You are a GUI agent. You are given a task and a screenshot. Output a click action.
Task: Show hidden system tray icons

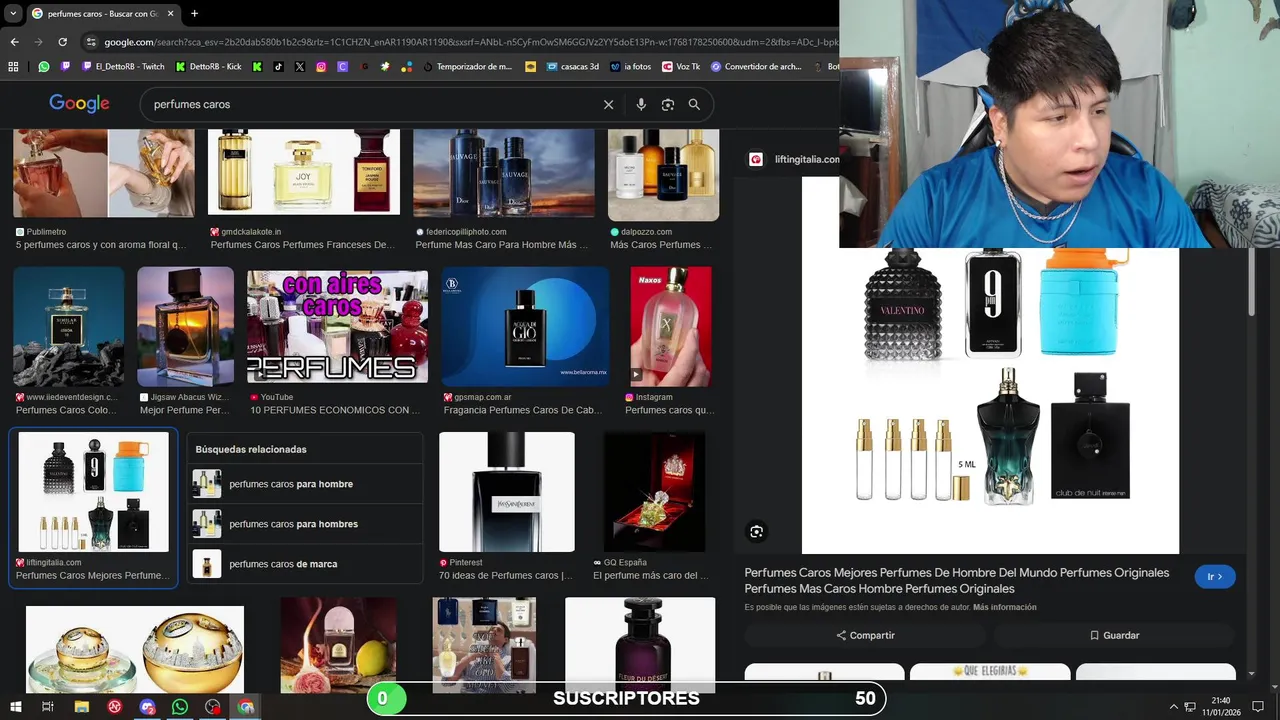tap(1173, 707)
